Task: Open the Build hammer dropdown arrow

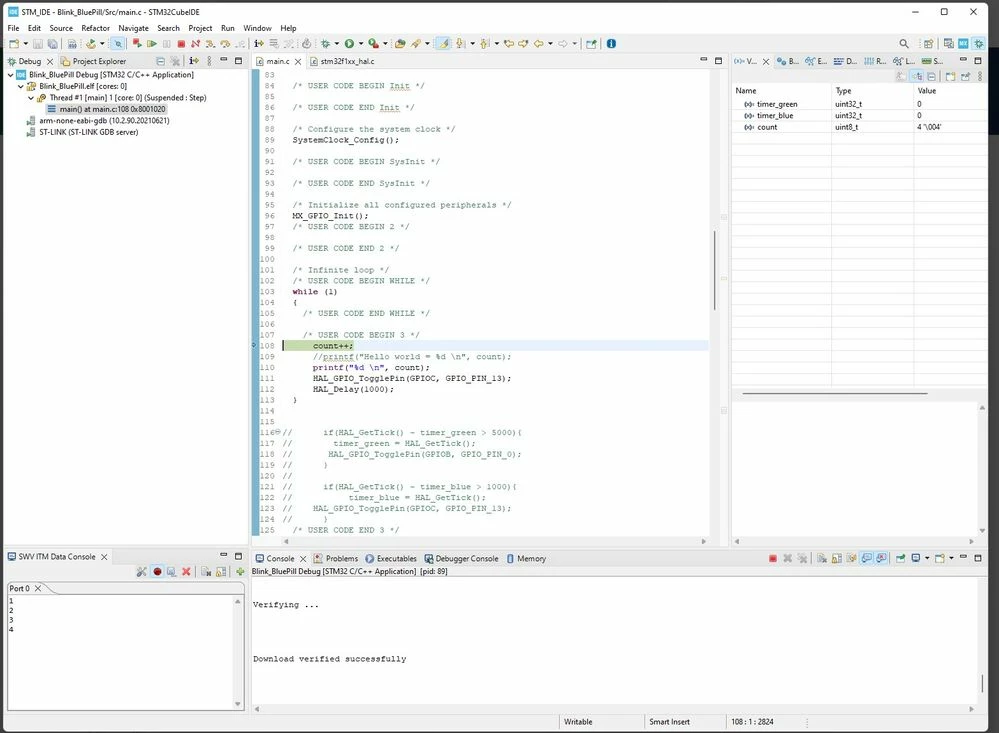Action: coord(102,43)
